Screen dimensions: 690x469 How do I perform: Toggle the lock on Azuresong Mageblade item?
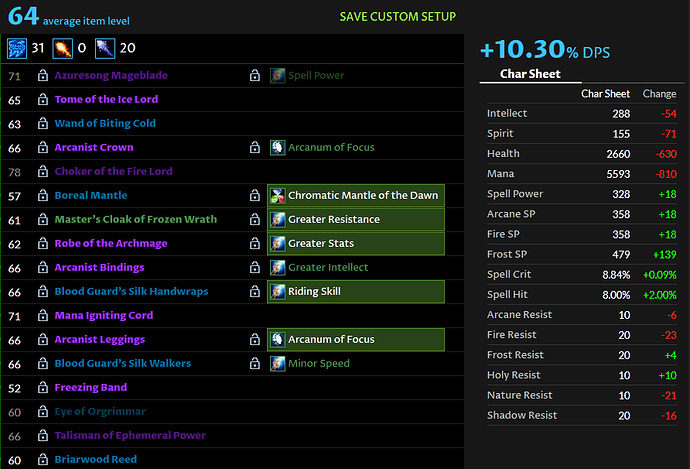(x=43, y=76)
